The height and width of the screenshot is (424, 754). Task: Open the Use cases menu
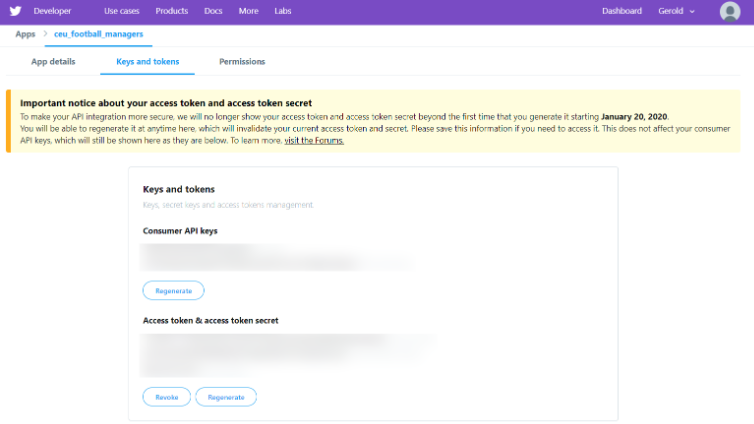(x=122, y=11)
